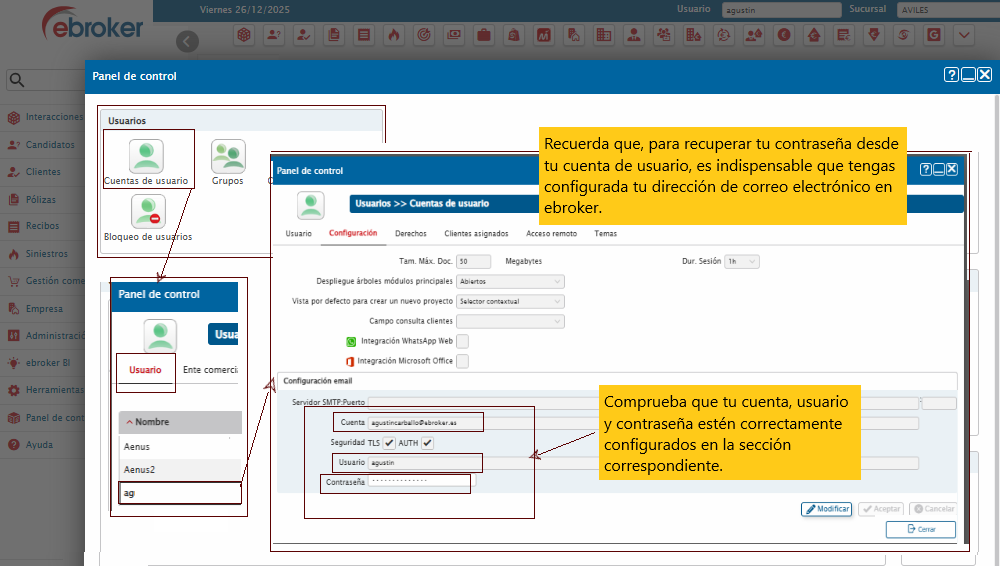The height and width of the screenshot is (566, 1000).
Task: Switch to the Derechos tab
Action: (410, 233)
